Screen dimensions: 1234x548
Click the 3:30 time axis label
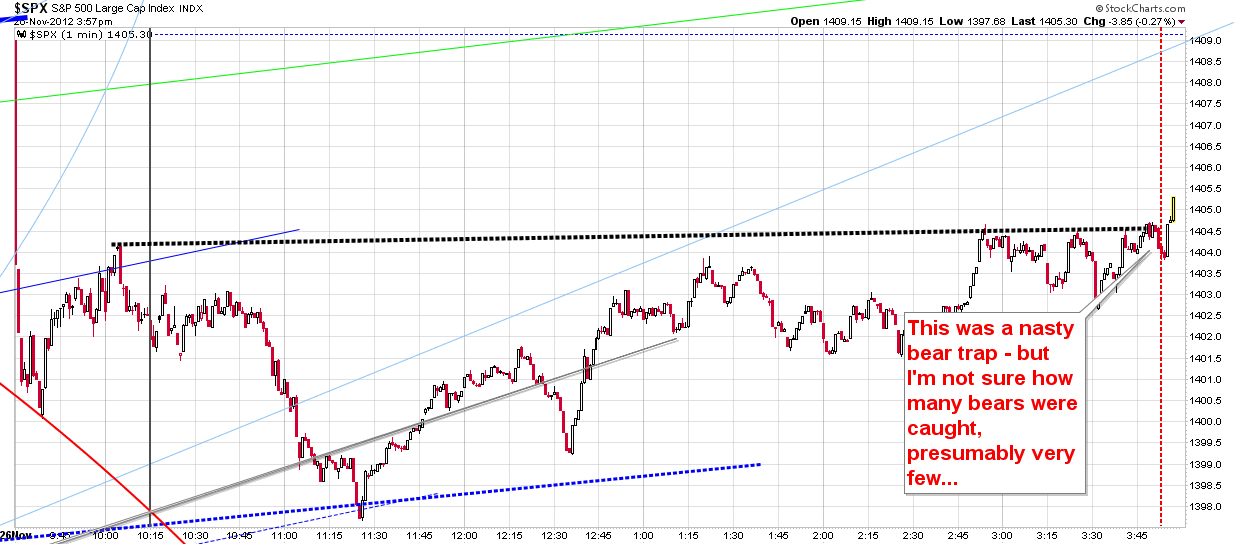pyautogui.click(x=1091, y=536)
